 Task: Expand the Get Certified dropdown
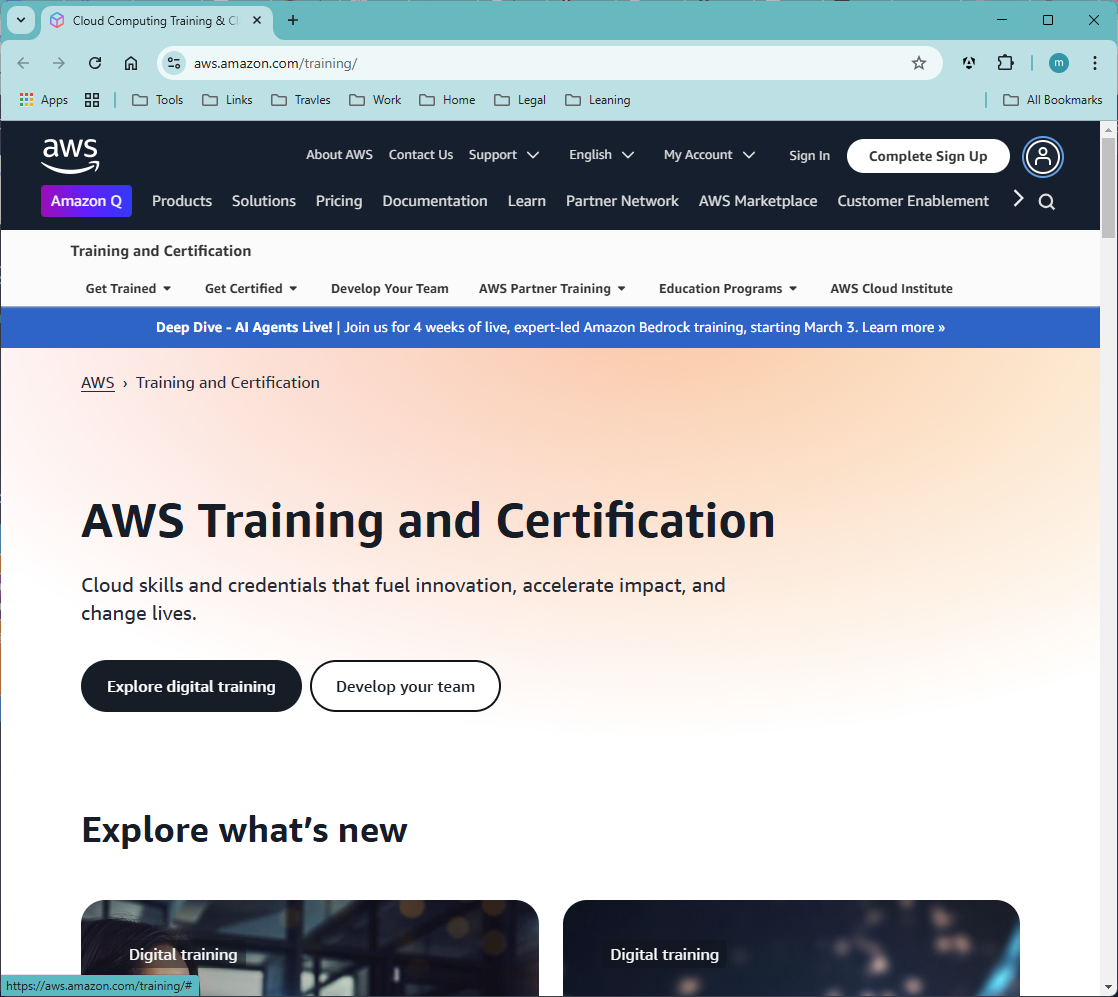[x=251, y=289]
